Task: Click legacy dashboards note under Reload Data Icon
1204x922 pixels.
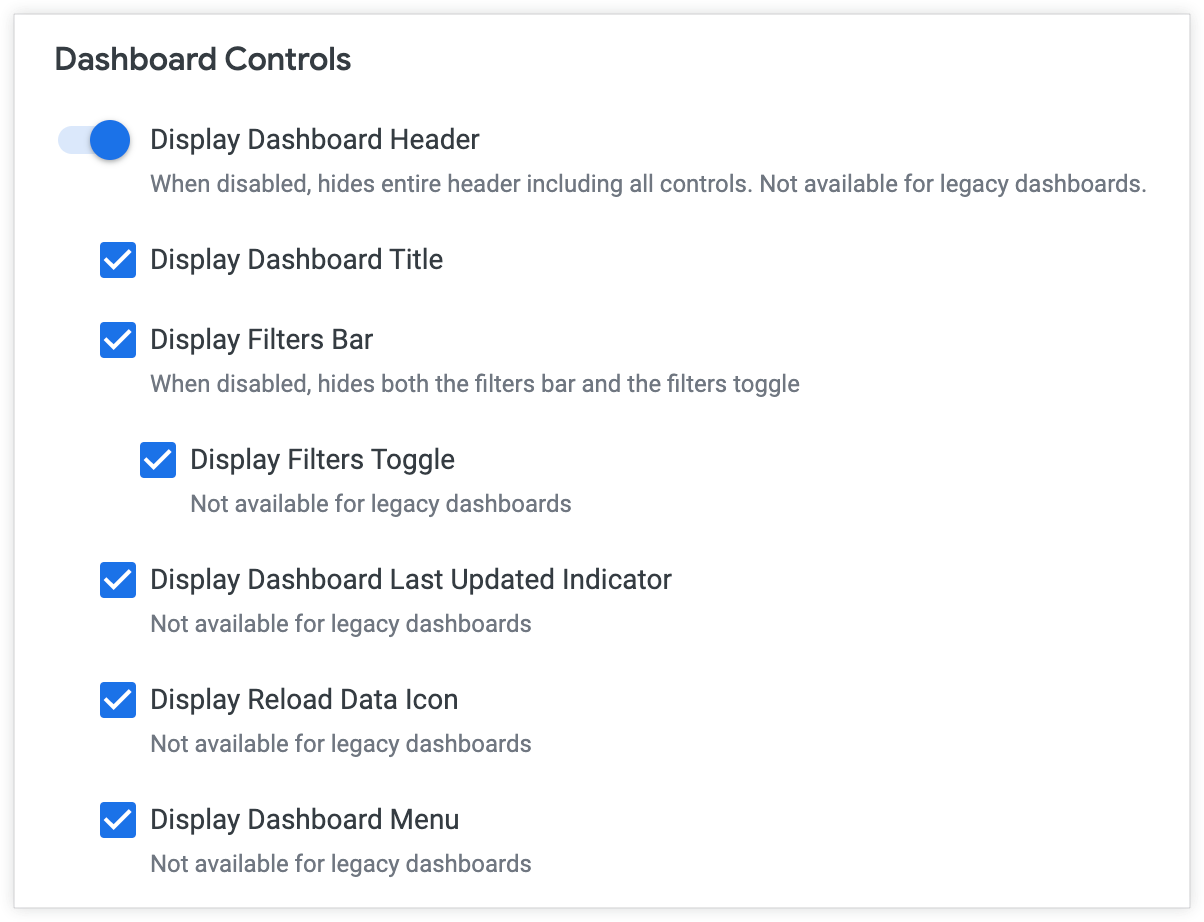Action: click(x=341, y=744)
